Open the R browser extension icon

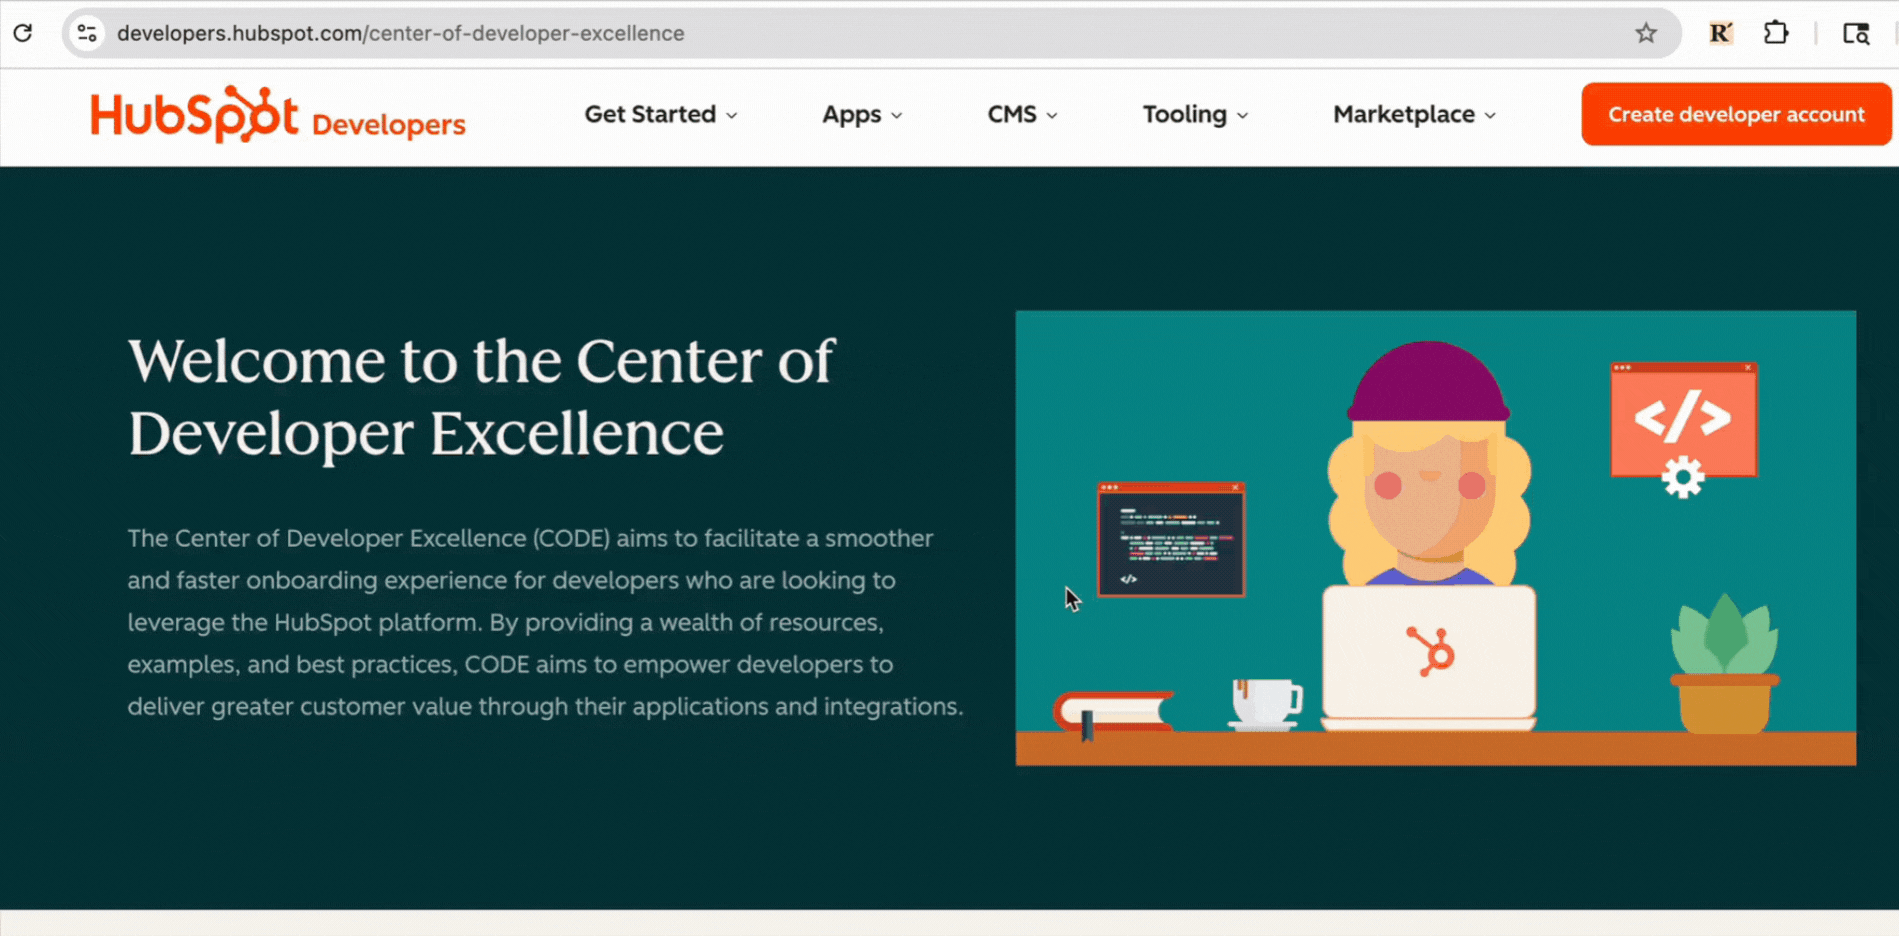1720,33
